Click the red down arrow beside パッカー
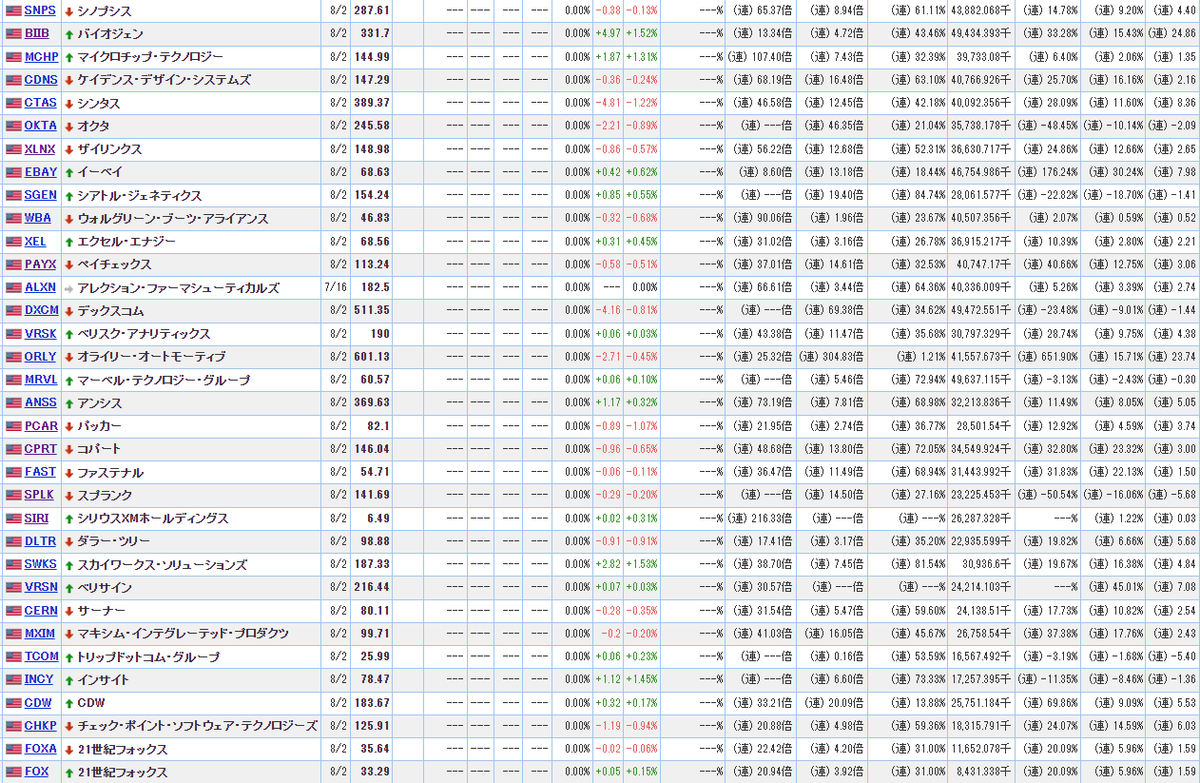1200x783 pixels. pyautogui.click(x=69, y=426)
